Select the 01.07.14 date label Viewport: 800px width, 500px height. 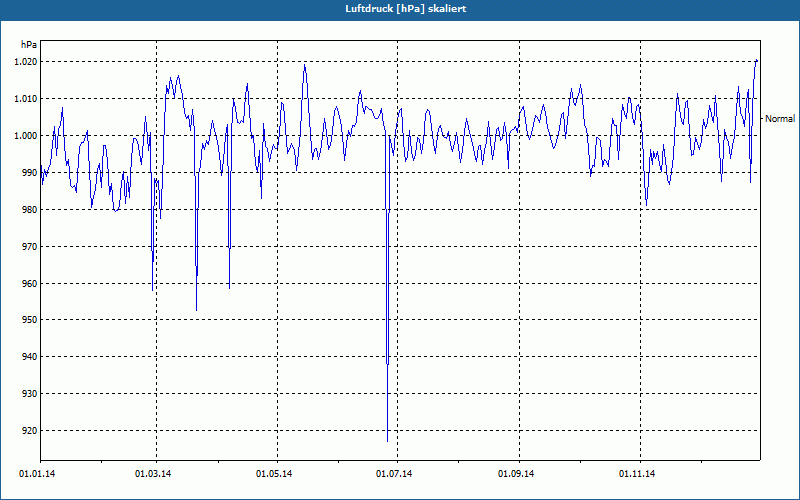tap(394, 474)
